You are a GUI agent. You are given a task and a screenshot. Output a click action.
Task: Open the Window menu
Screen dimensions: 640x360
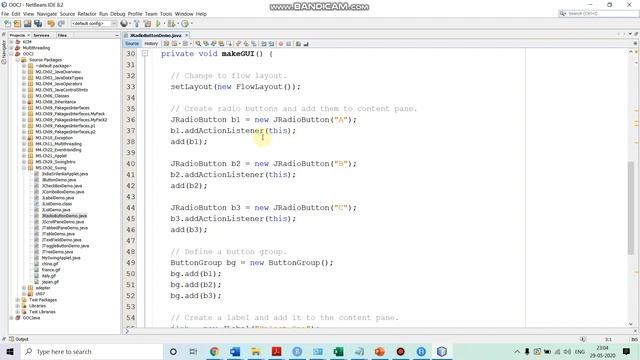click(184, 14)
